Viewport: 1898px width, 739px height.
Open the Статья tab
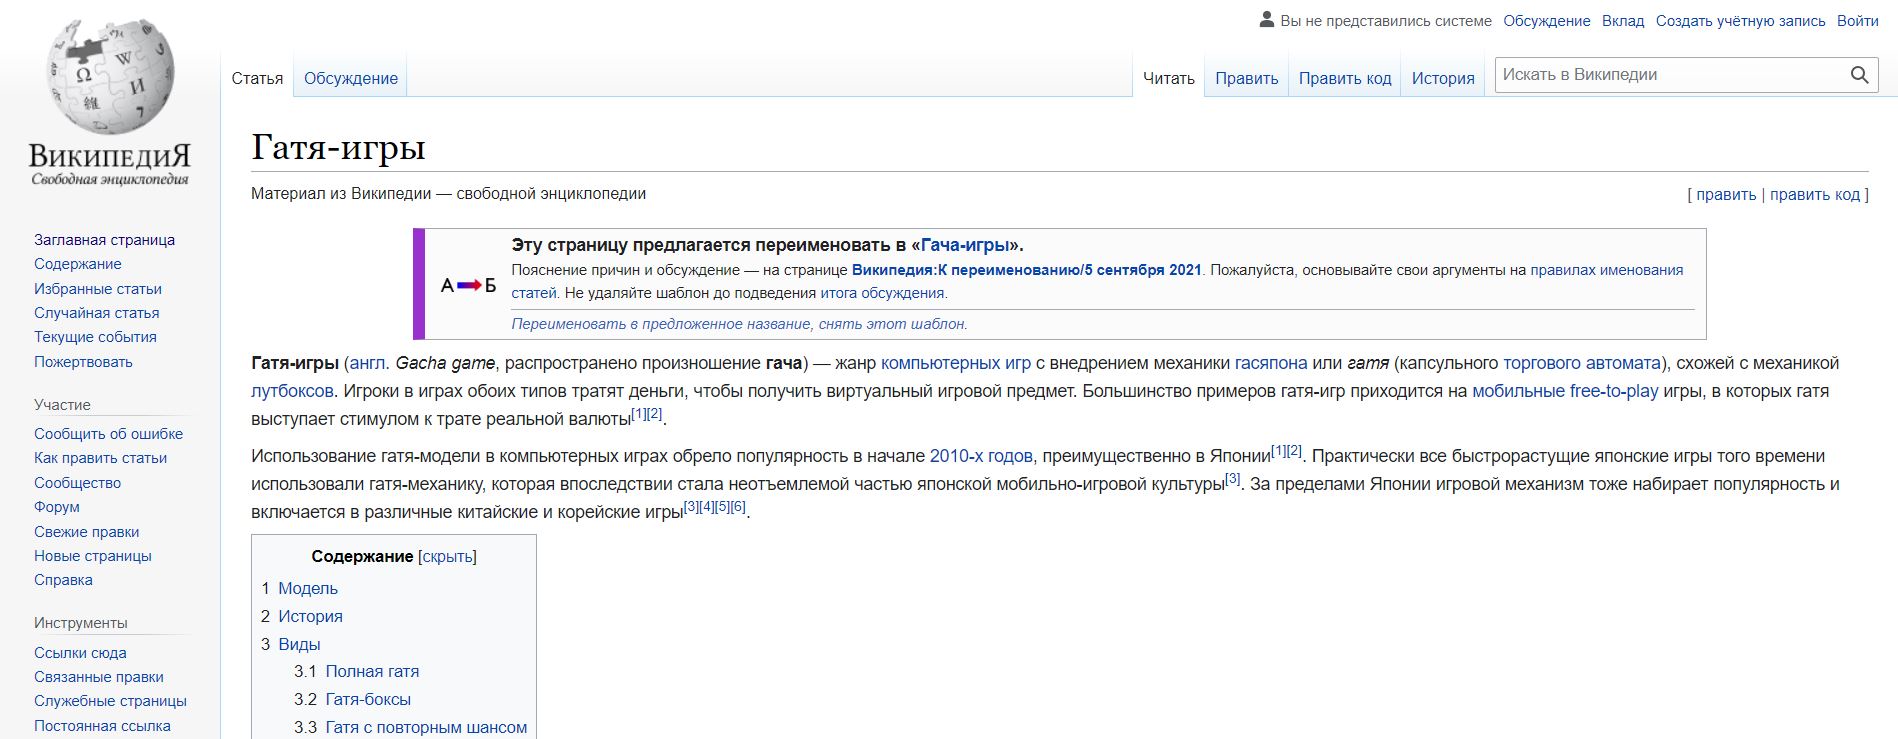click(257, 78)
